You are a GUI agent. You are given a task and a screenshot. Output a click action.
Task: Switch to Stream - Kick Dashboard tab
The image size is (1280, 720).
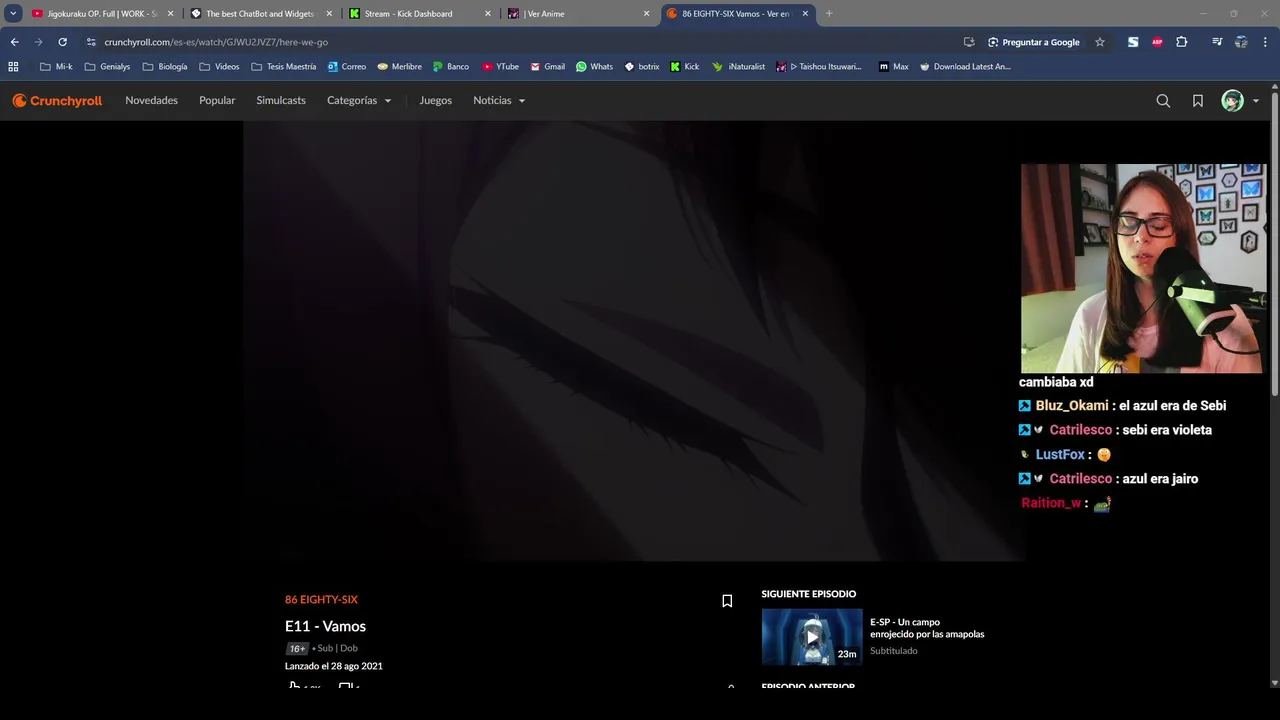[418, 14]
